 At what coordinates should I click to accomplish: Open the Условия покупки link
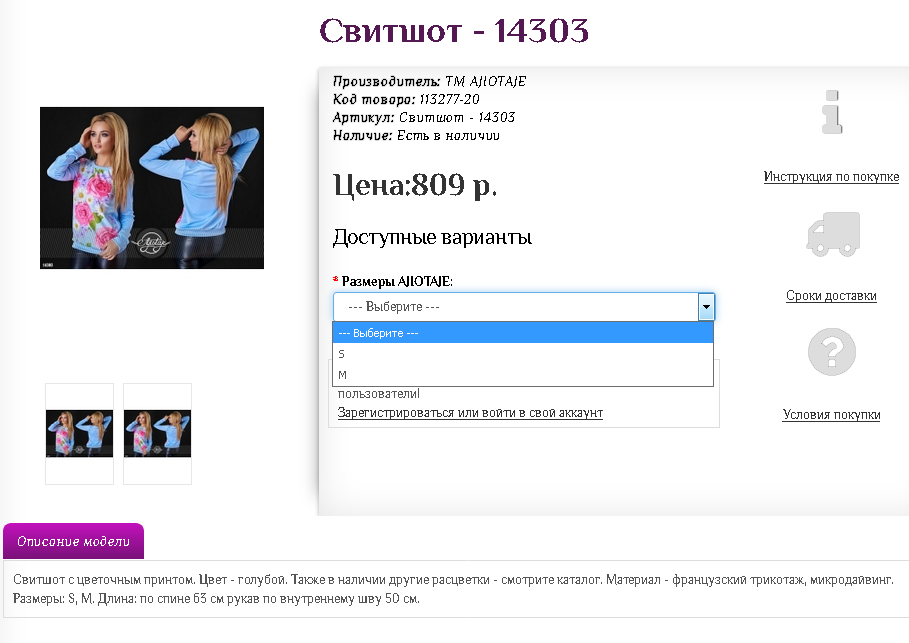831,414
